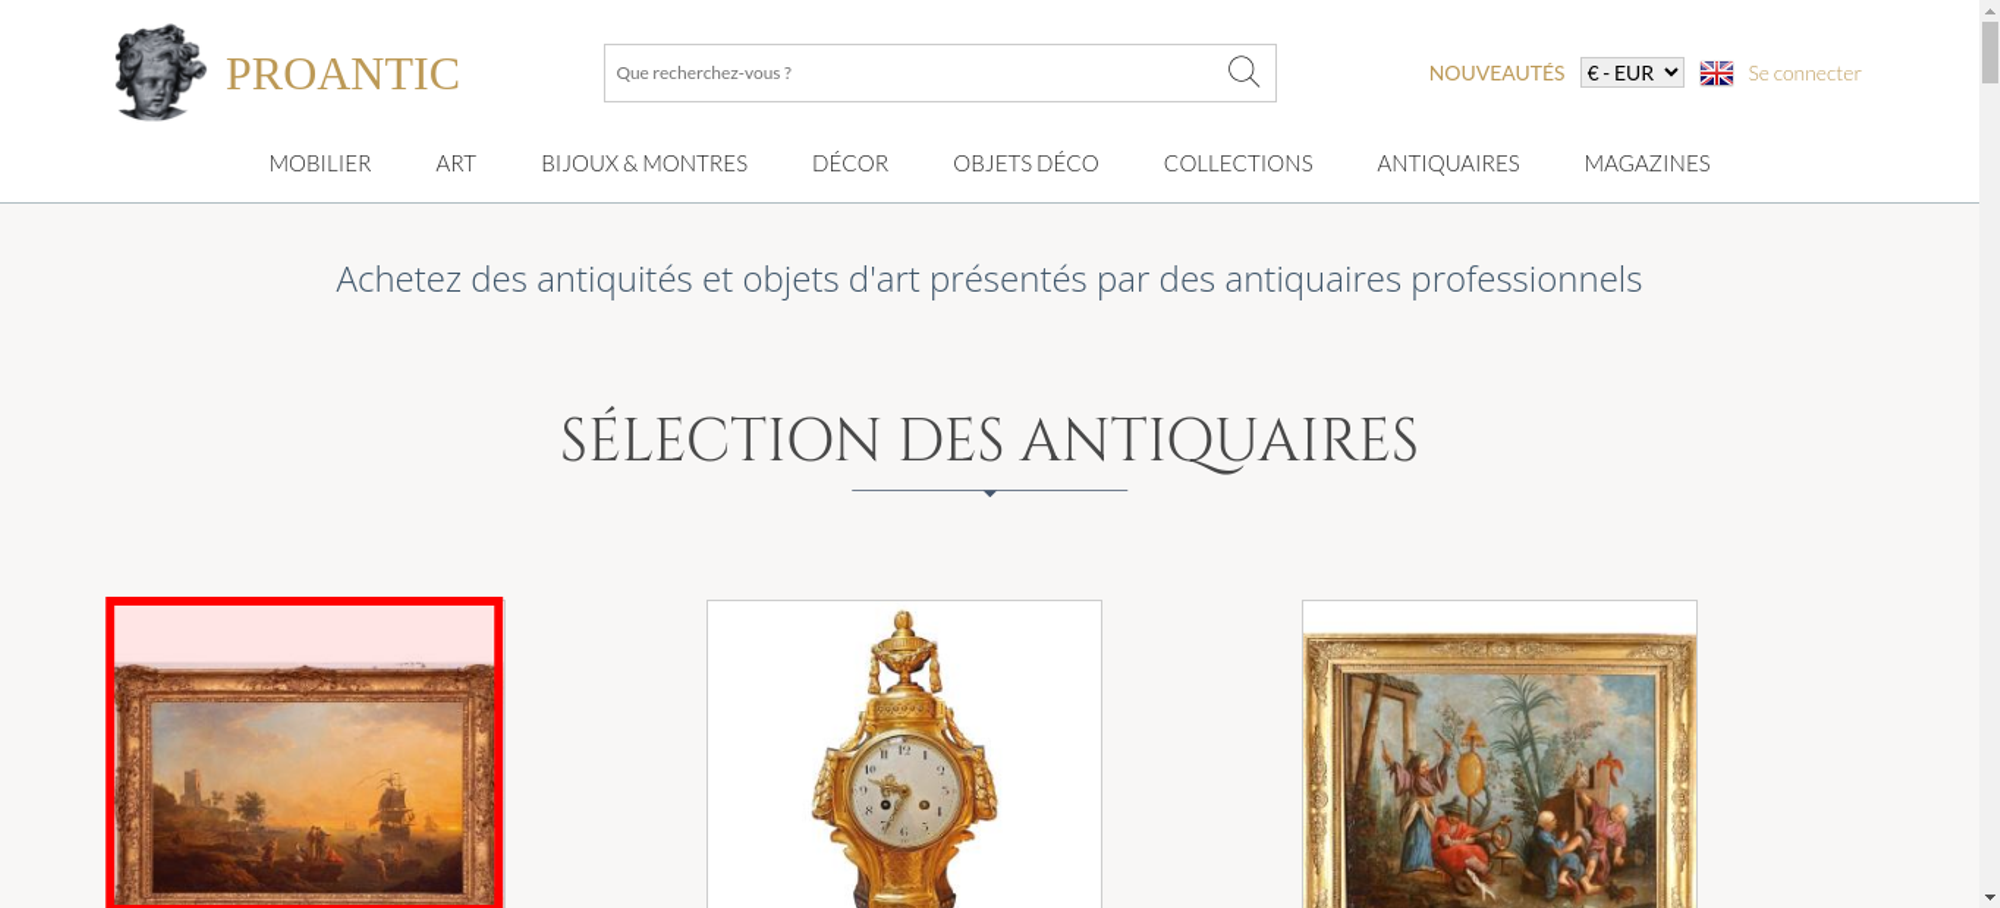Switch language via the UK flag icon
2000x908 pixels.
click(x=1716, y=73)
